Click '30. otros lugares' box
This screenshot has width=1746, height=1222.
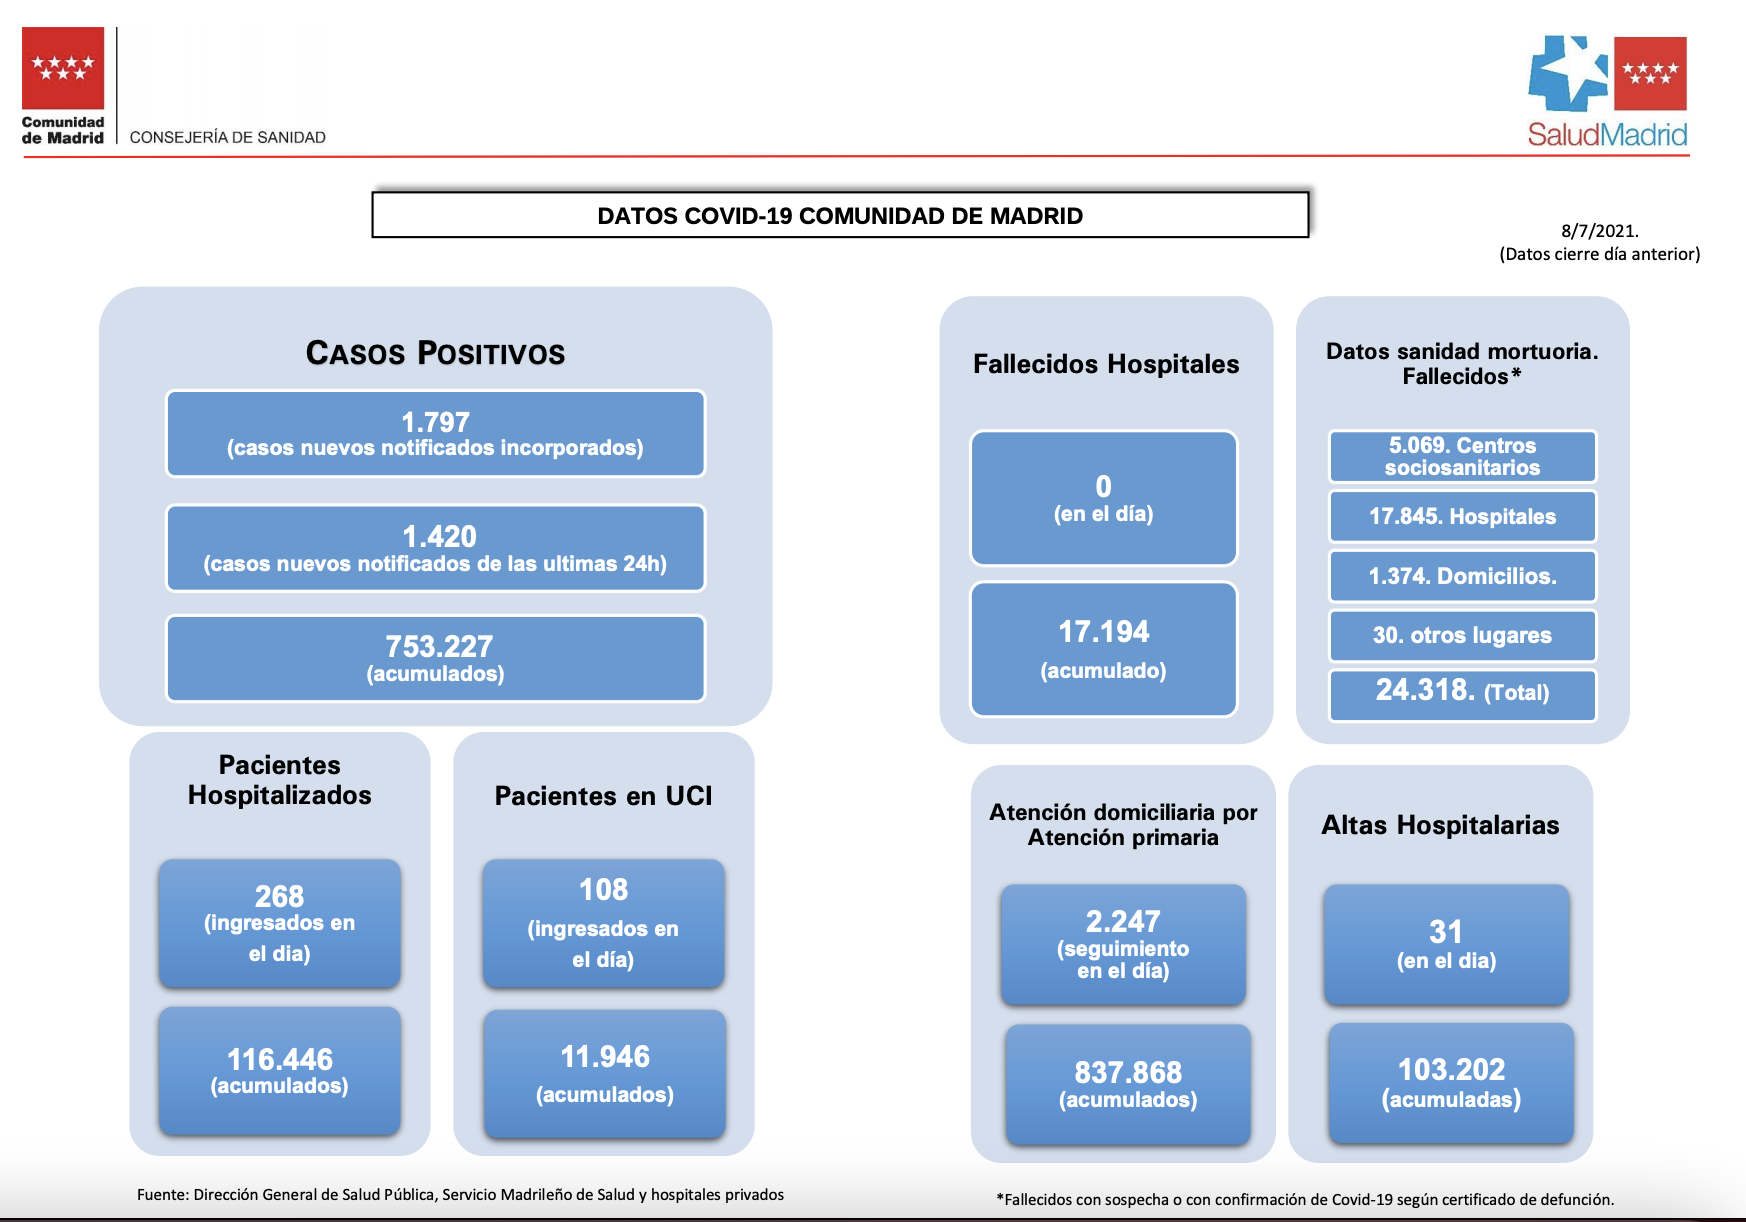[x=1462, y=635]
